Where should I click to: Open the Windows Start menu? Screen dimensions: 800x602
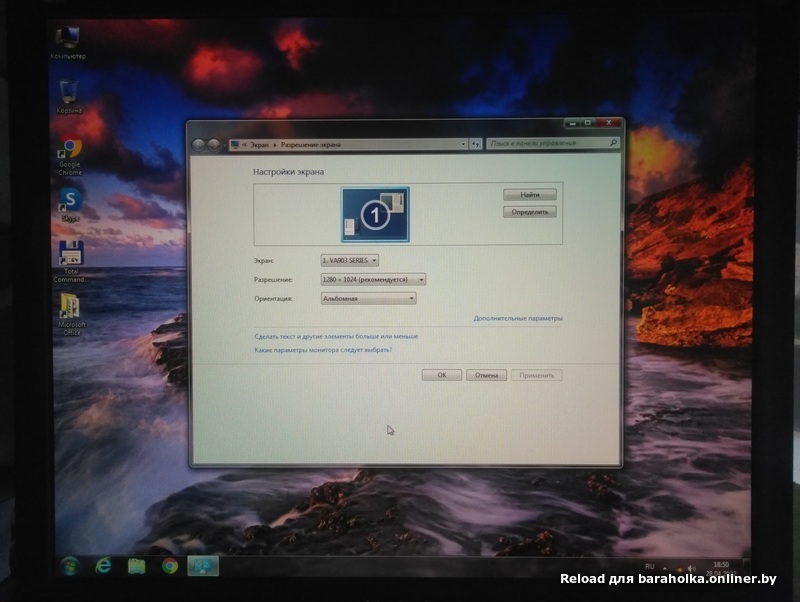(x=70, y=566)
